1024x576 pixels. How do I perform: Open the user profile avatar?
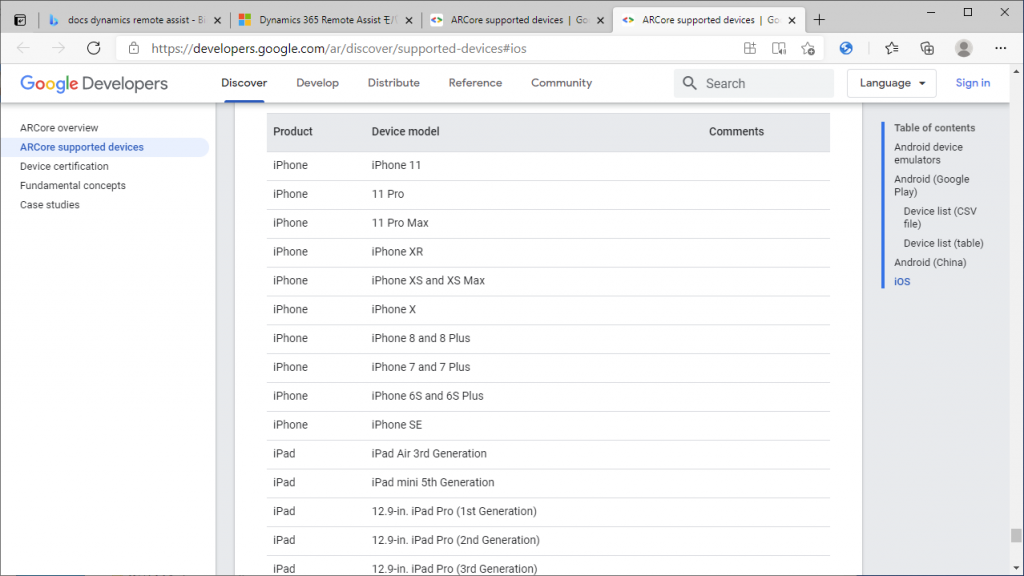(x=963, y=48)
